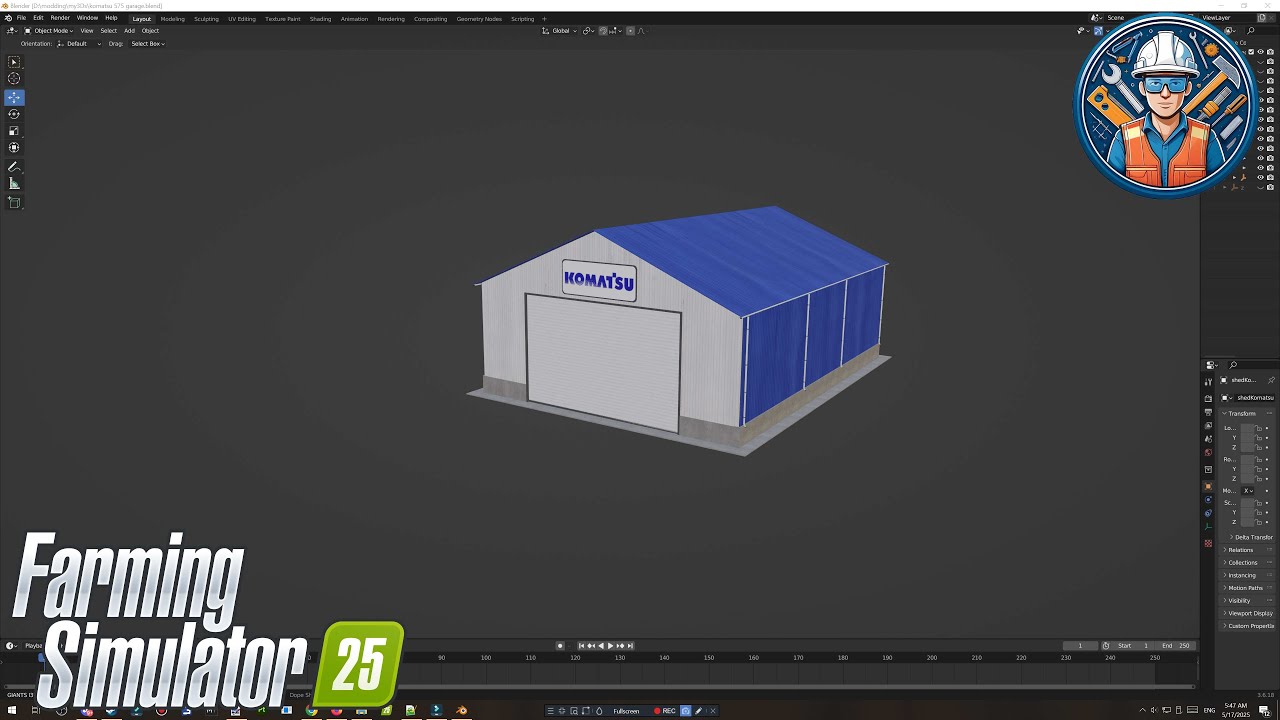Collapse the Transform panel
This screenshot has height=720, width=1280.
tap(1242, 413)
